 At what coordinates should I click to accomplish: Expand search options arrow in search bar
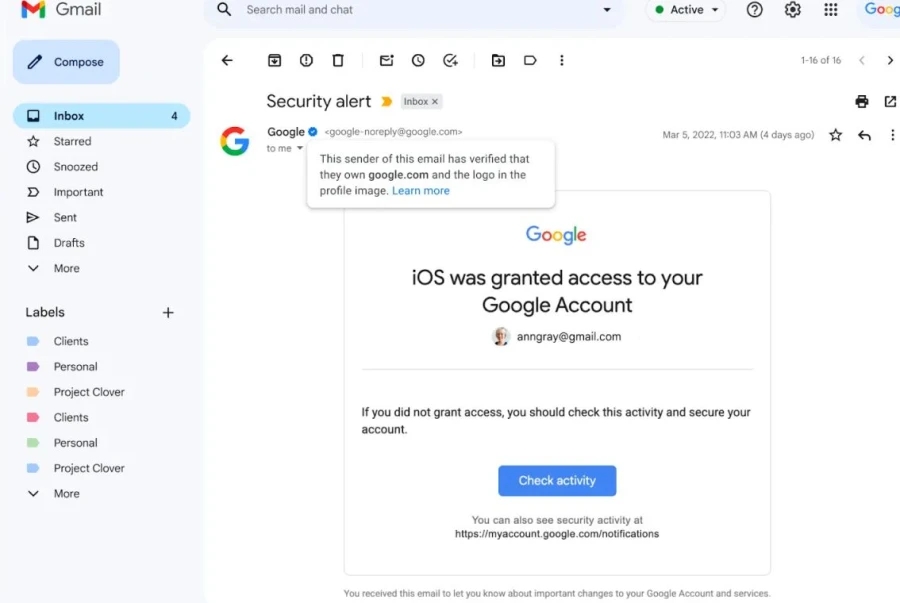607,10
